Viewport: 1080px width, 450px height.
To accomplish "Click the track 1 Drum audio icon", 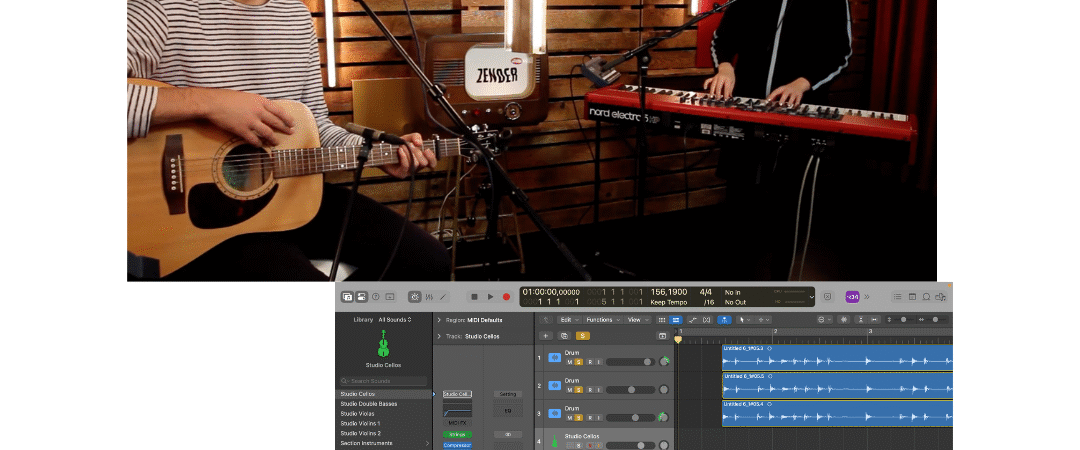I will pos(554,358).
